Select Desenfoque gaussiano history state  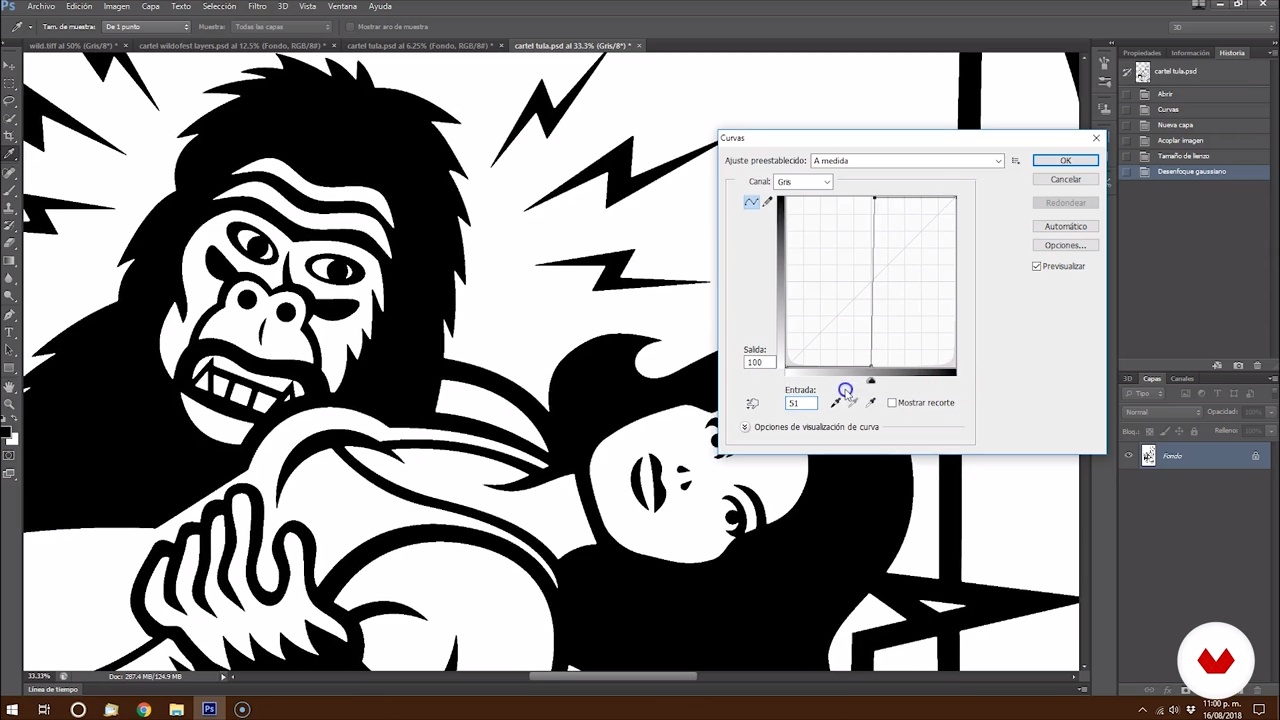1194,172
